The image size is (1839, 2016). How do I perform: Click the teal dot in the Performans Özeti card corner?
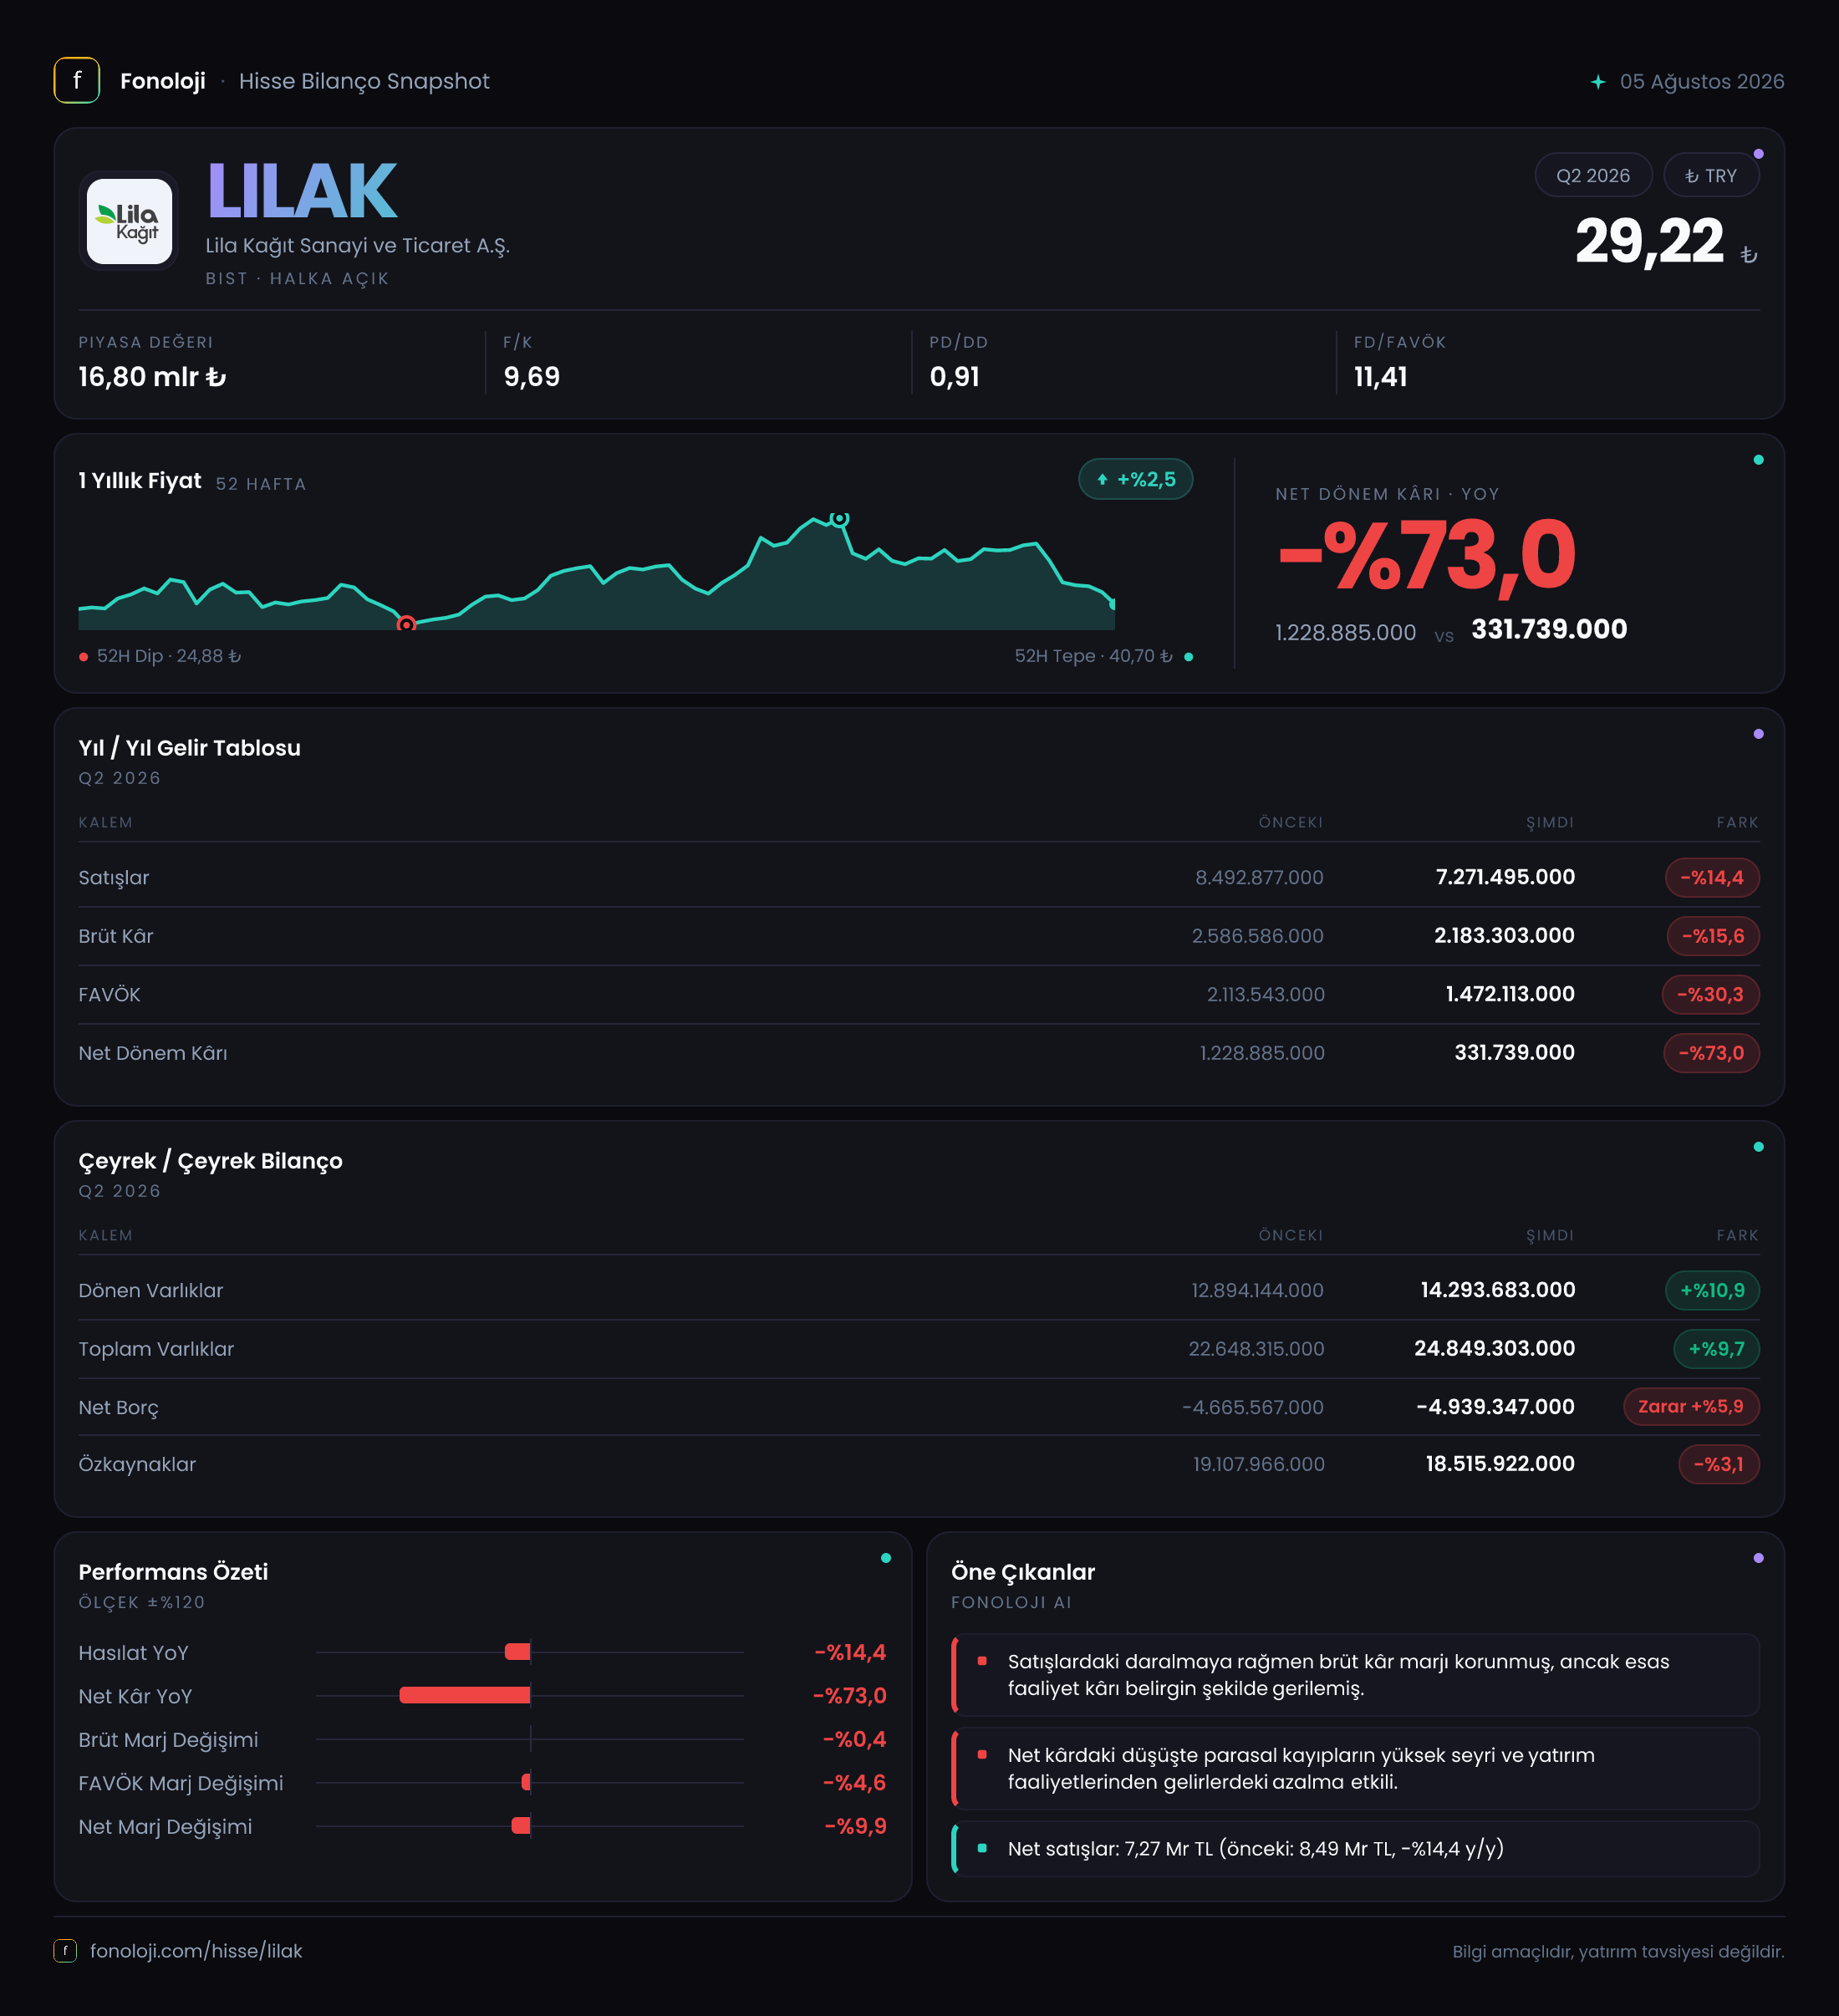point(885,1558)
